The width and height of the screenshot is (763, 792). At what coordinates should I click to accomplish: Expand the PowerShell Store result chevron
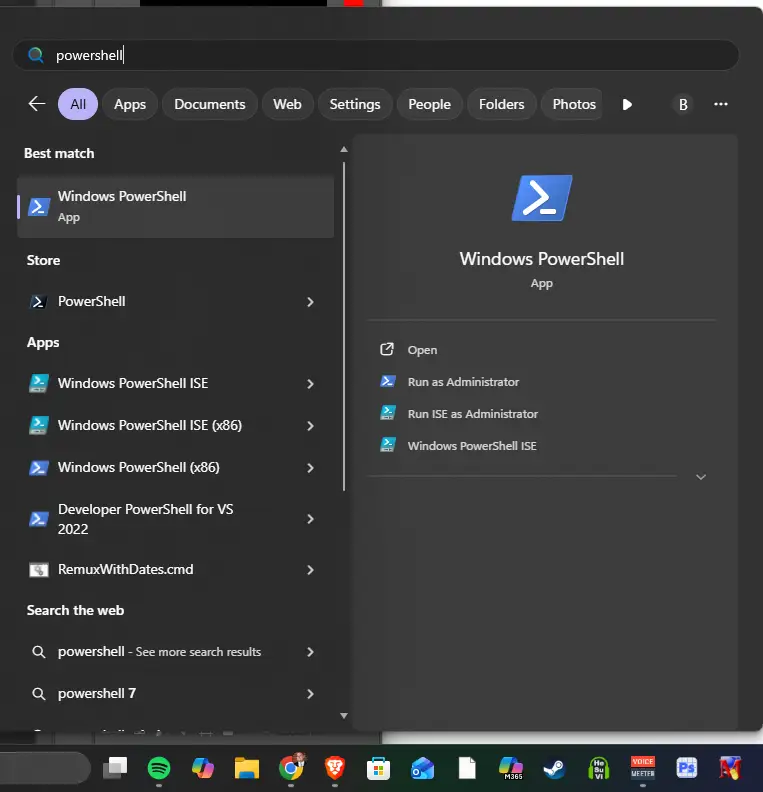point(310,302)
